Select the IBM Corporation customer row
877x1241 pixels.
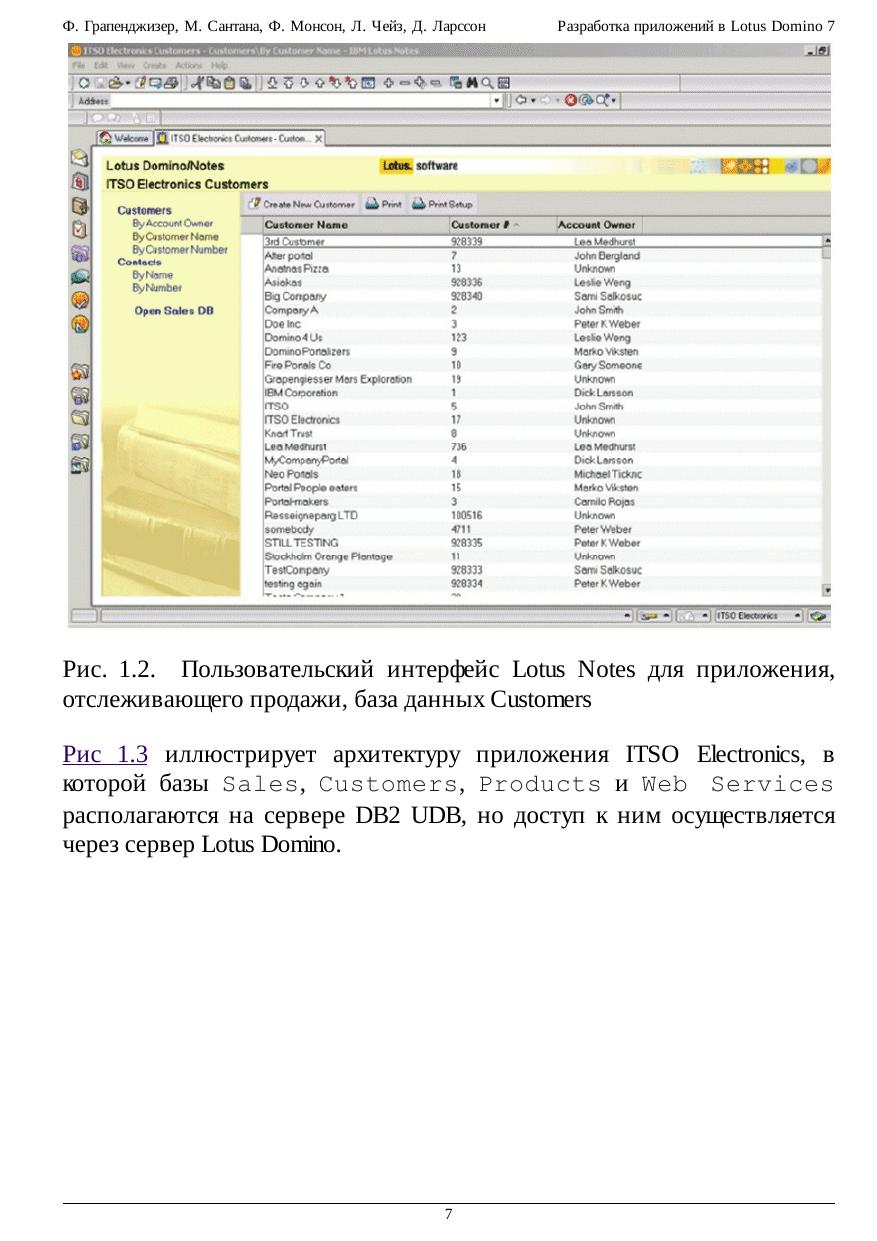point(301,394)
